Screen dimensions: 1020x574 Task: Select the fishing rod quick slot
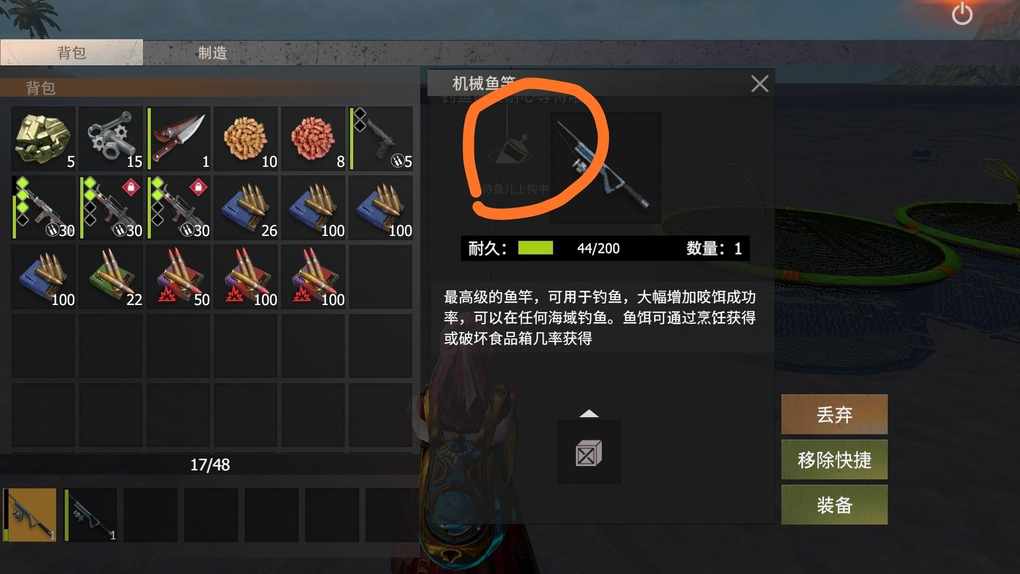click(91, 515)
